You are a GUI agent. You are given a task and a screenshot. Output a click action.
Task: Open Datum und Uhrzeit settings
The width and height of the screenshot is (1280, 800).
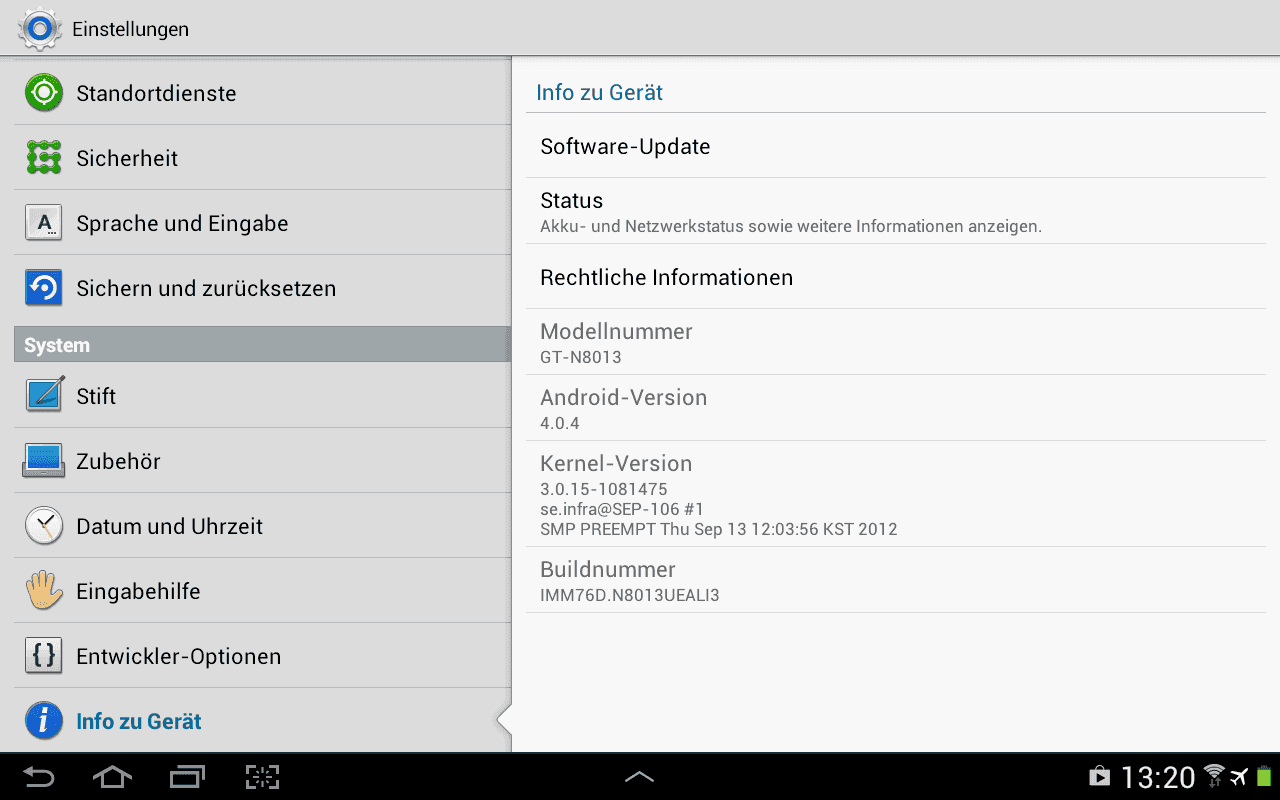262,526
